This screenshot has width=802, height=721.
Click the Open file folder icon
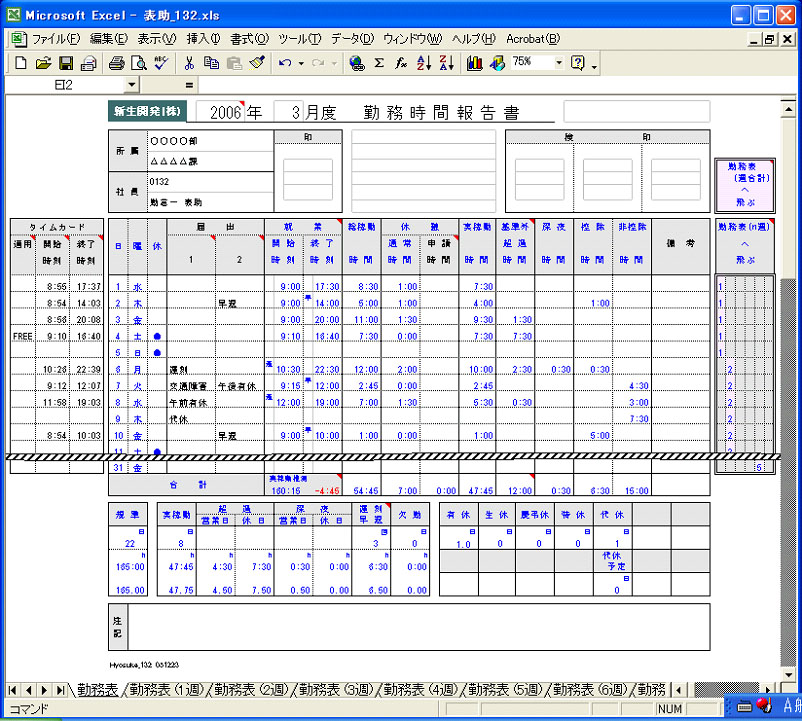coord(43,63)
